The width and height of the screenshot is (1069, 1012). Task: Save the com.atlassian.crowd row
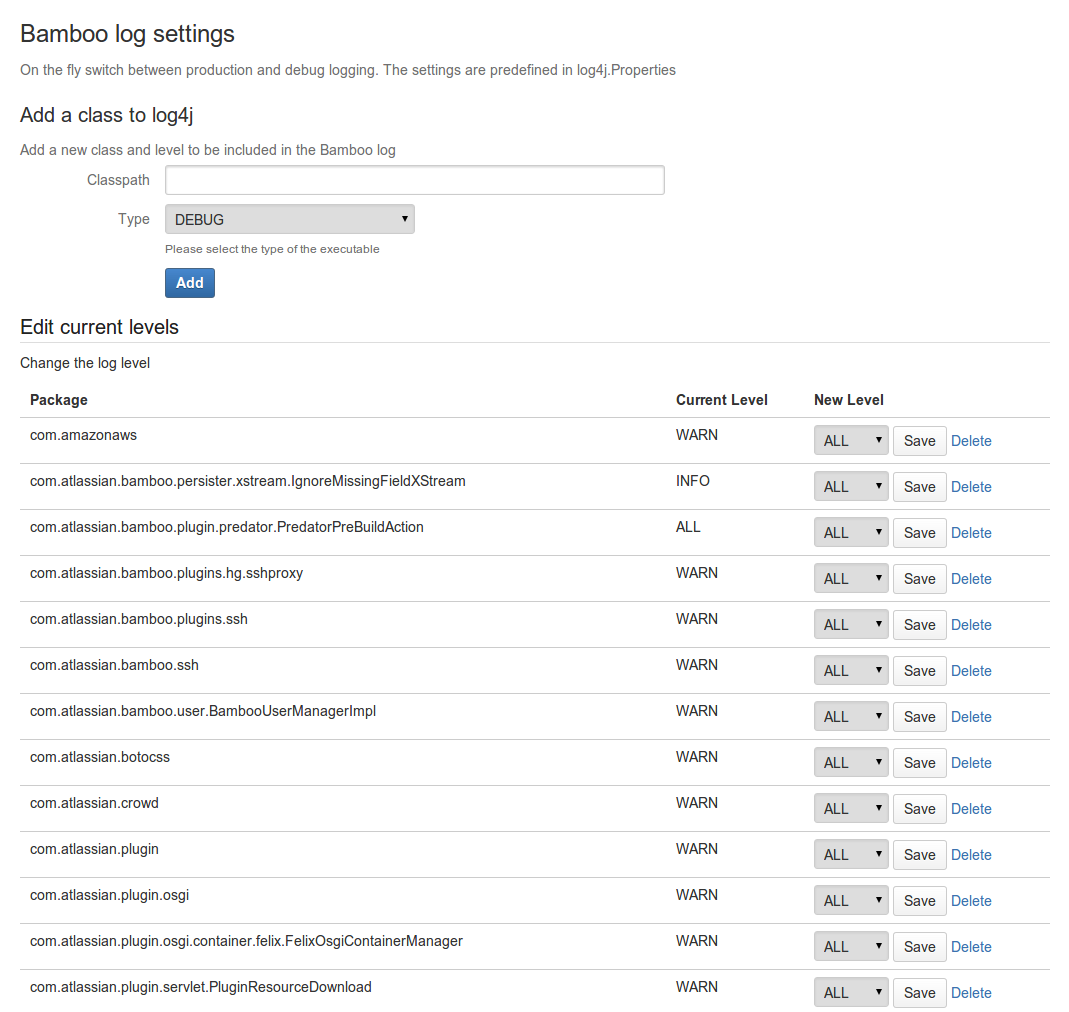(x=920, y=809)
